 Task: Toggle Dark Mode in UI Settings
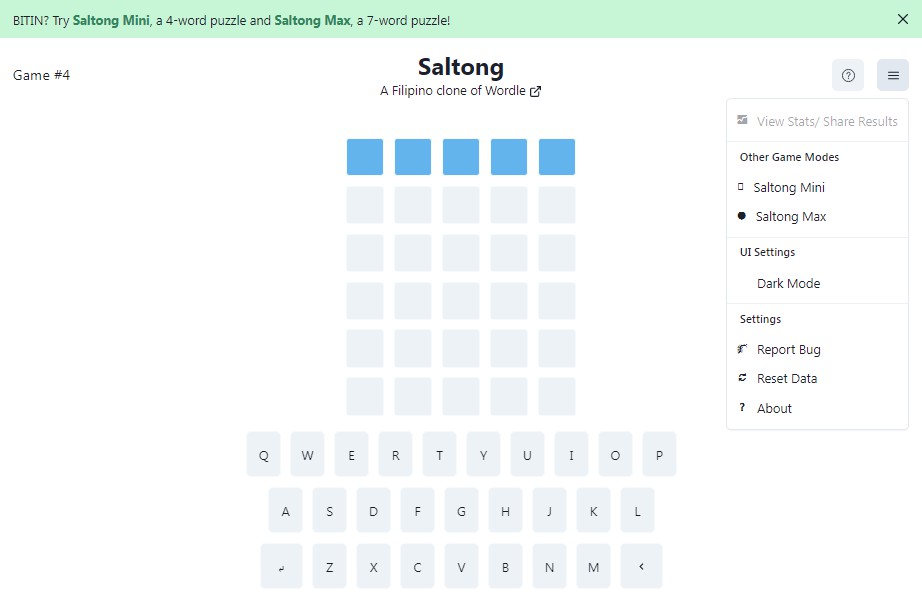coord(788,283)
